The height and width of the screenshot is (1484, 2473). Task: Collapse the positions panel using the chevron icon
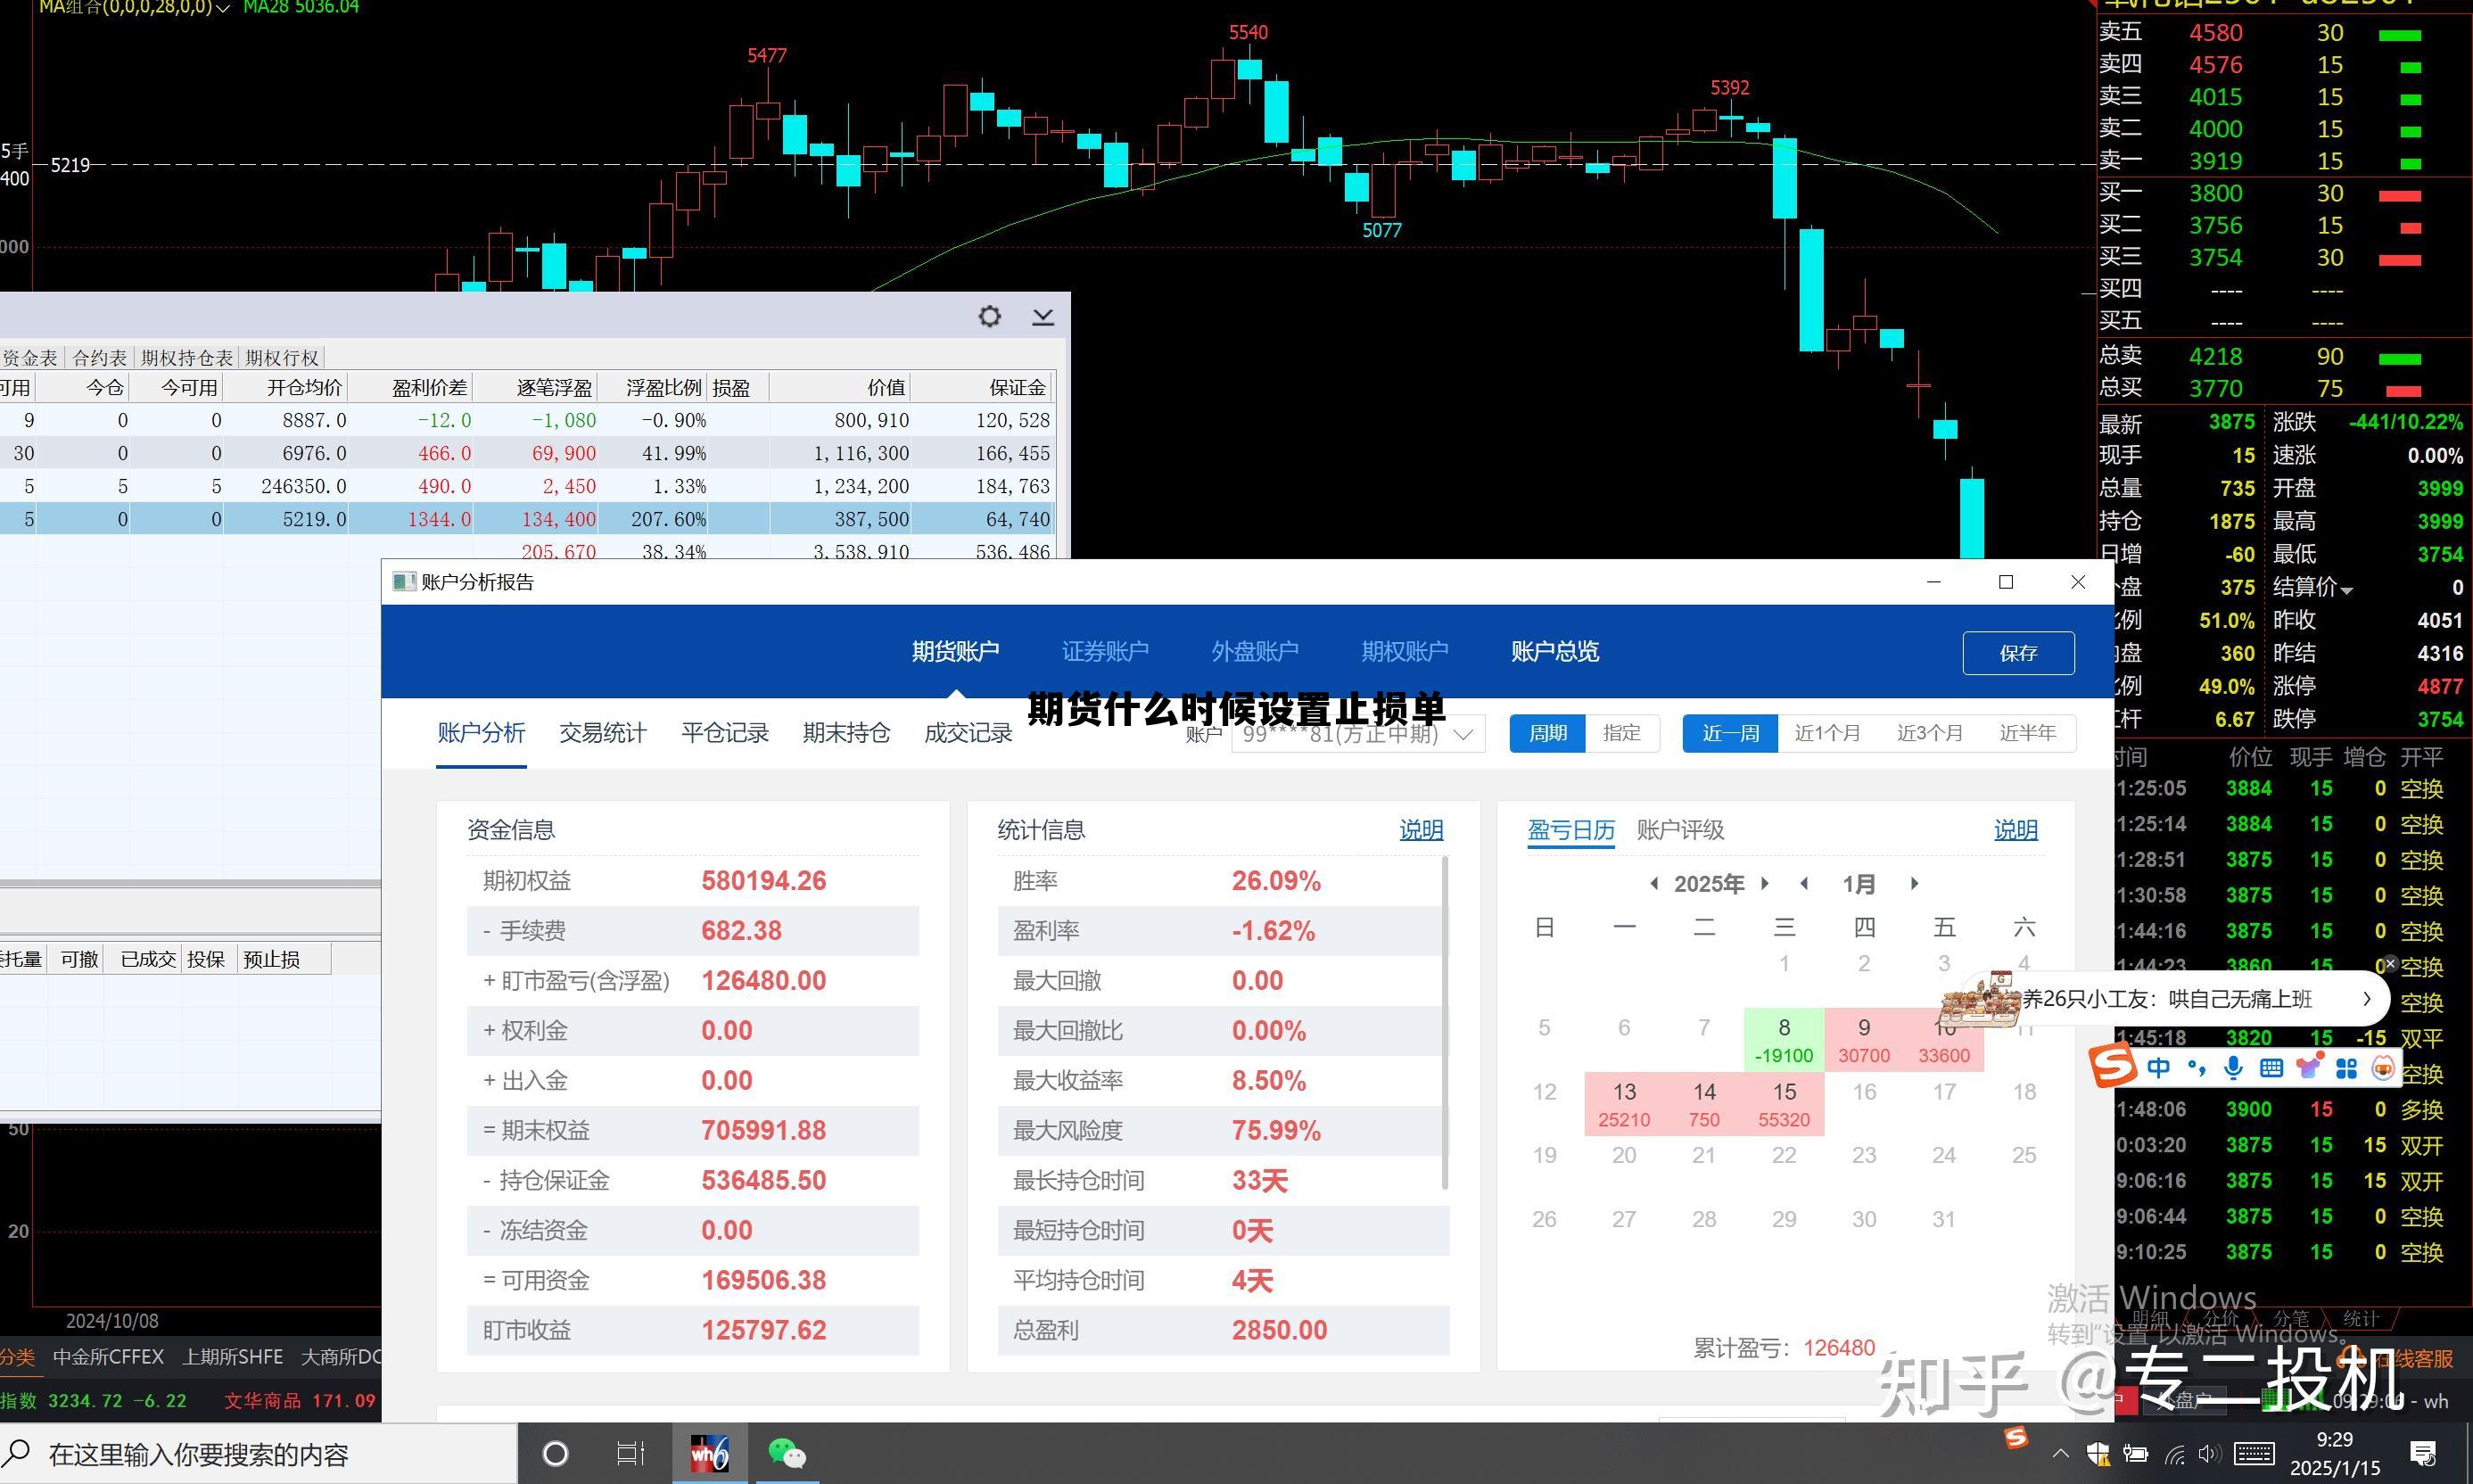1043,317
